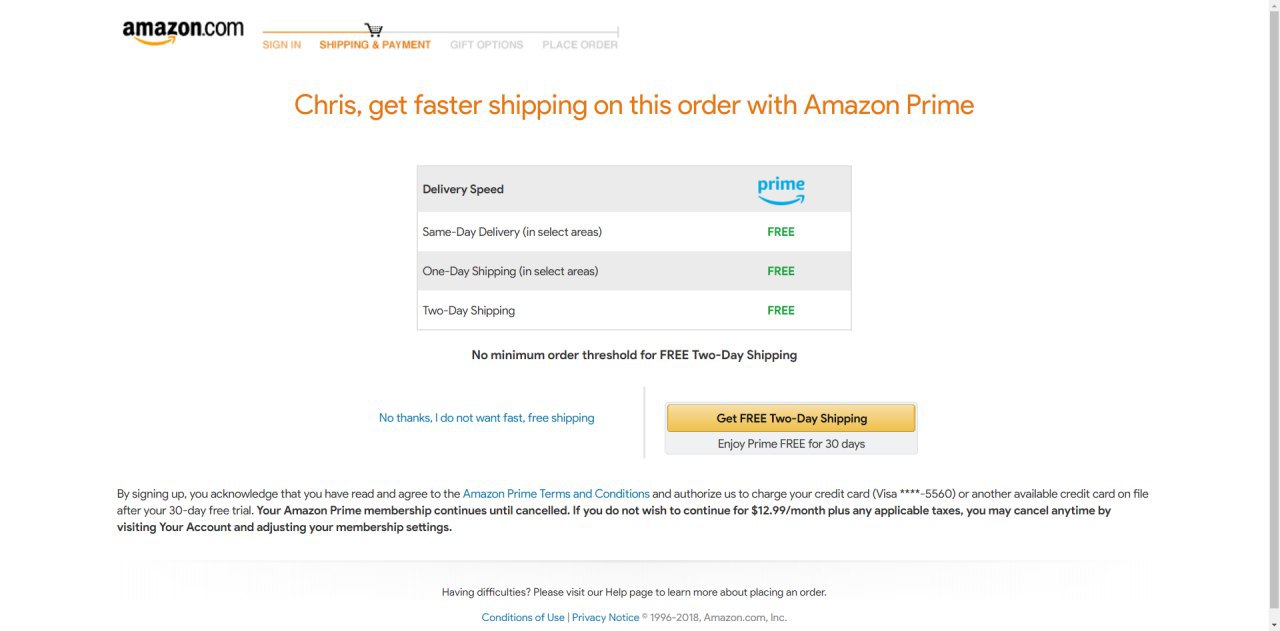Click the scrollbar down arrow

pyautogui.click(x=1273, y=625)
